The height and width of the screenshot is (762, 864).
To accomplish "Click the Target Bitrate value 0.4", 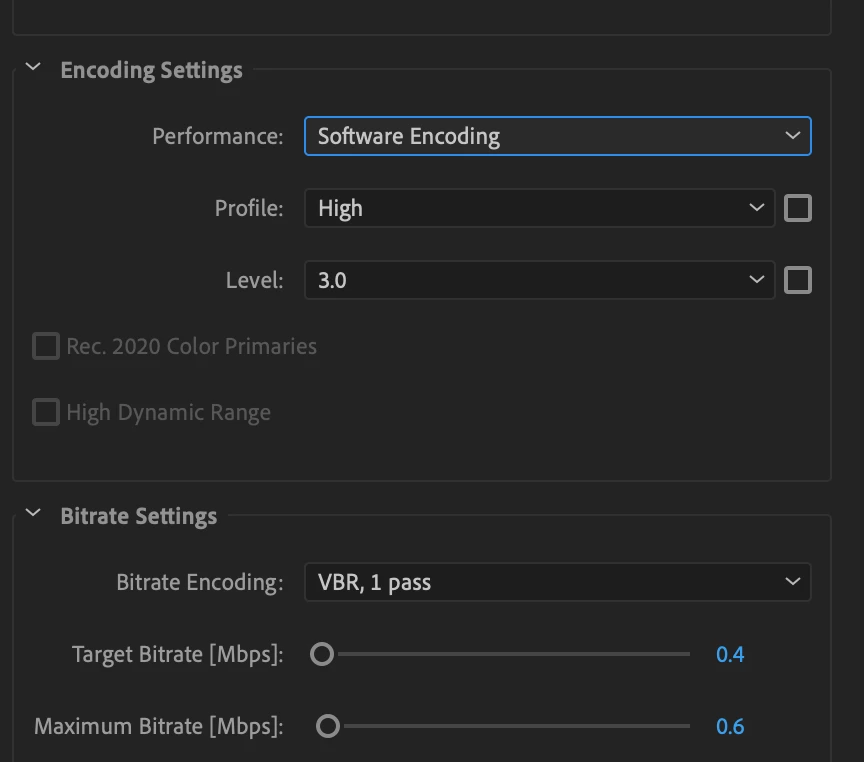I will pos(730,655).
